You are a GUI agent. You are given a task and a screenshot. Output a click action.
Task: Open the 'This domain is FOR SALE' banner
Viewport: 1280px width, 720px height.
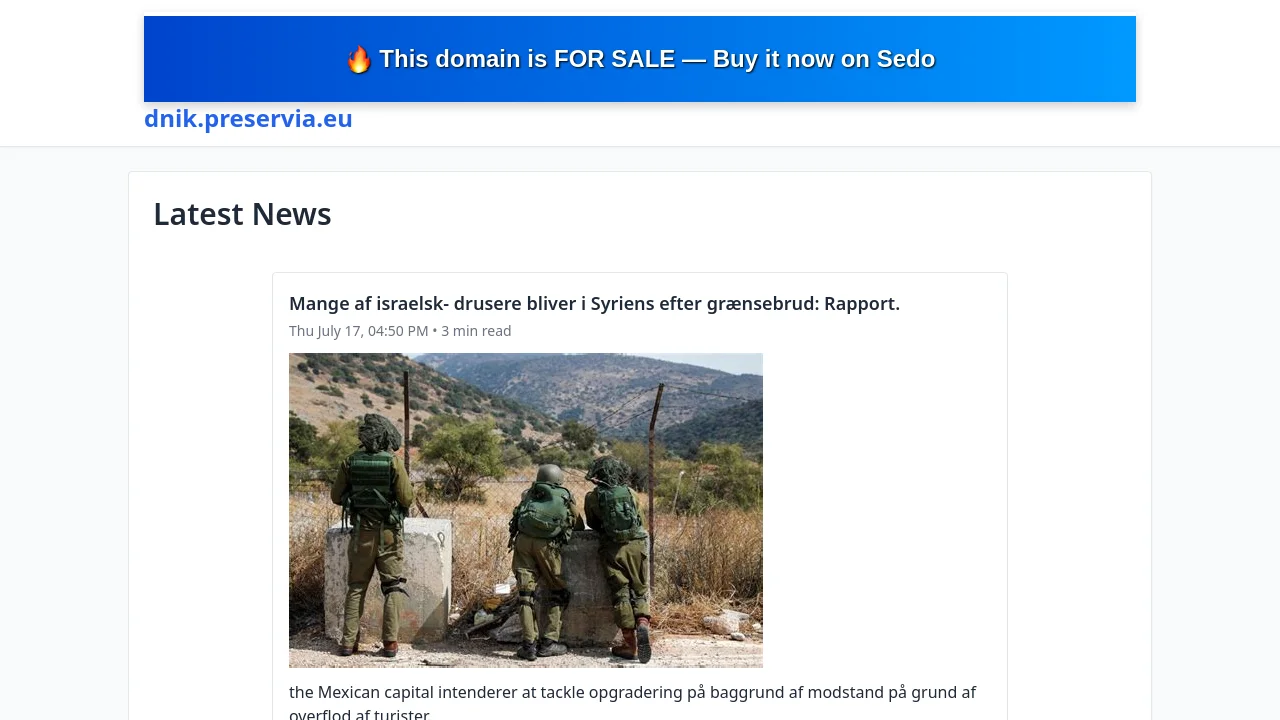pos(640,59)
